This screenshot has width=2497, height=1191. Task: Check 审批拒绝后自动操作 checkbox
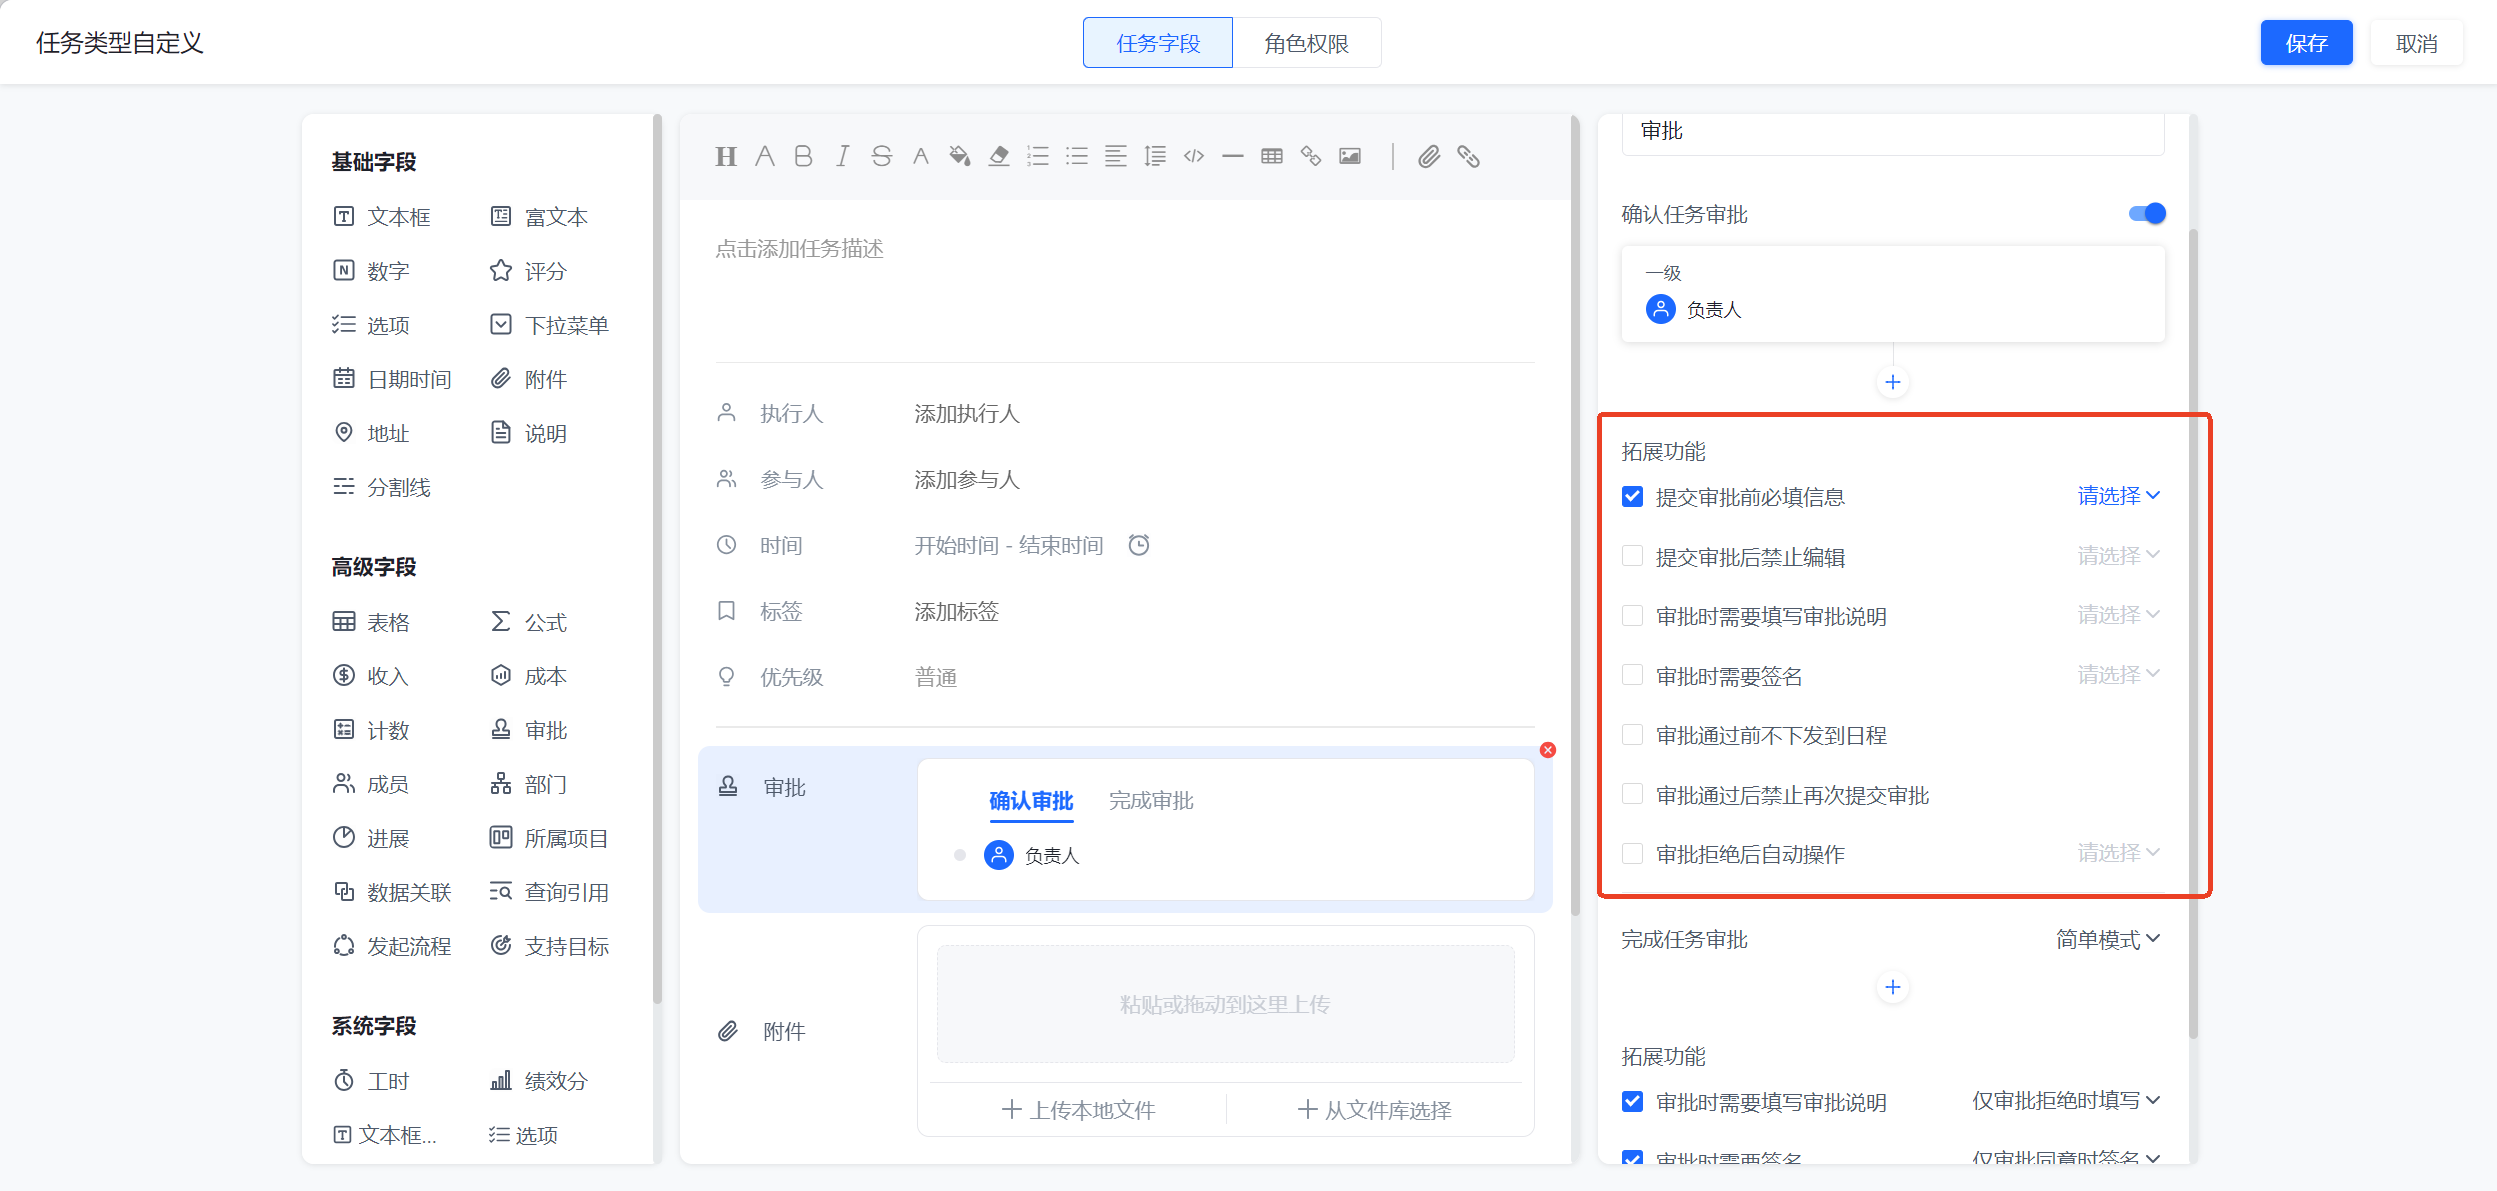[1632, 854]
